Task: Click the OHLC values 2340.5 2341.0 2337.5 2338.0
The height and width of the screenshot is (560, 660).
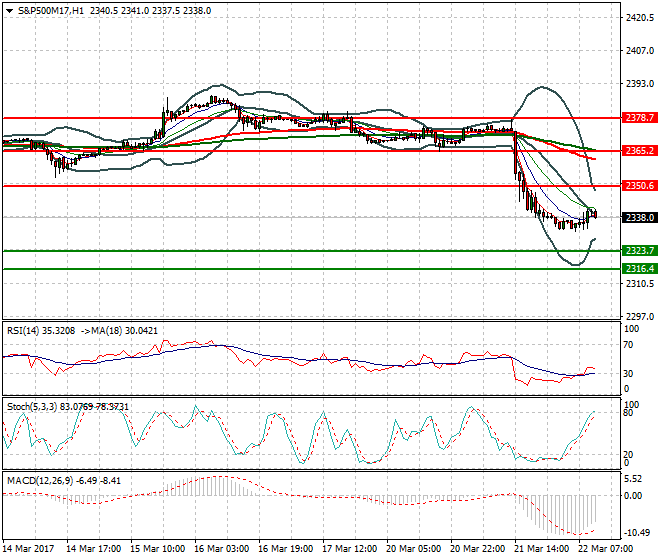Action: click(151, 11)
